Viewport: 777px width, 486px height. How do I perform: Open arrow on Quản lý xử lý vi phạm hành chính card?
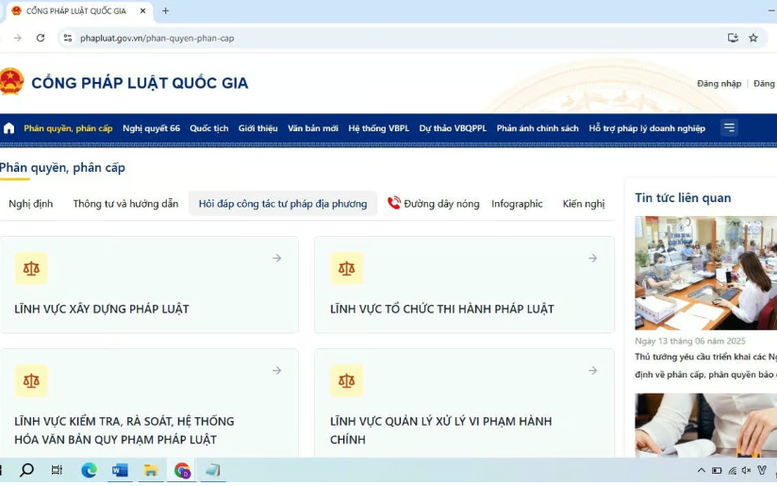(592, 371)
